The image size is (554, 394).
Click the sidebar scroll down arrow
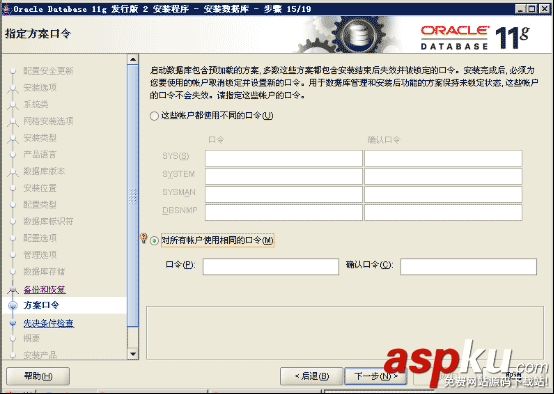point(133,354)
